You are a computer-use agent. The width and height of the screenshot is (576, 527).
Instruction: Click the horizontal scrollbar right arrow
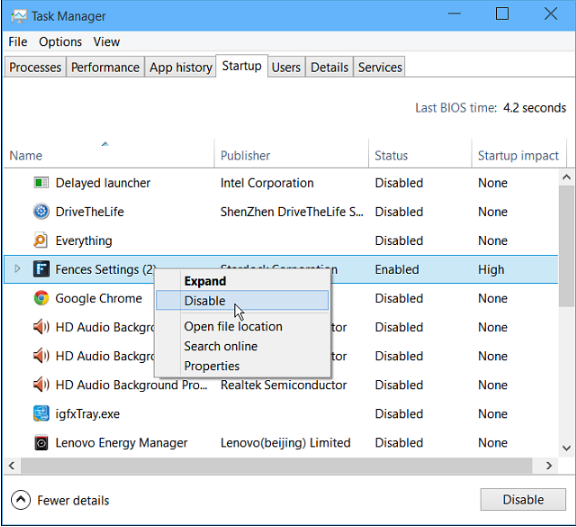[x=549, y=466]
